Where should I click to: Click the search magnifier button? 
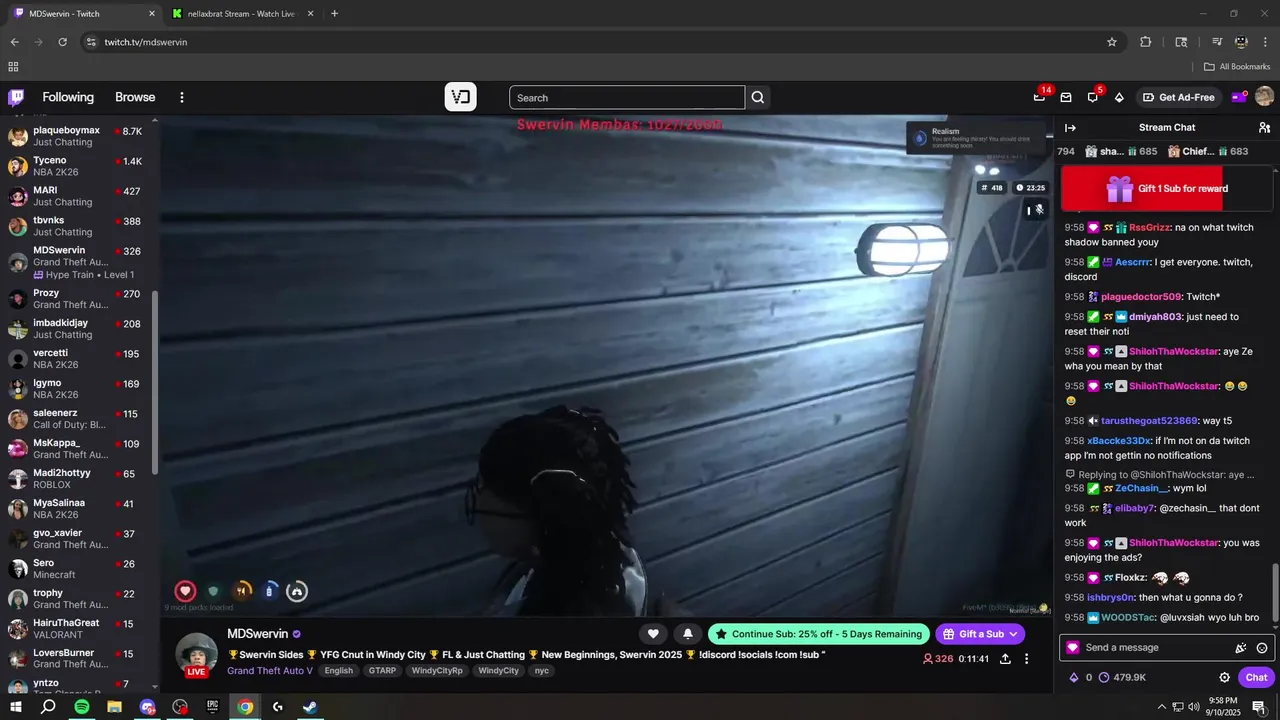point(758,97)
